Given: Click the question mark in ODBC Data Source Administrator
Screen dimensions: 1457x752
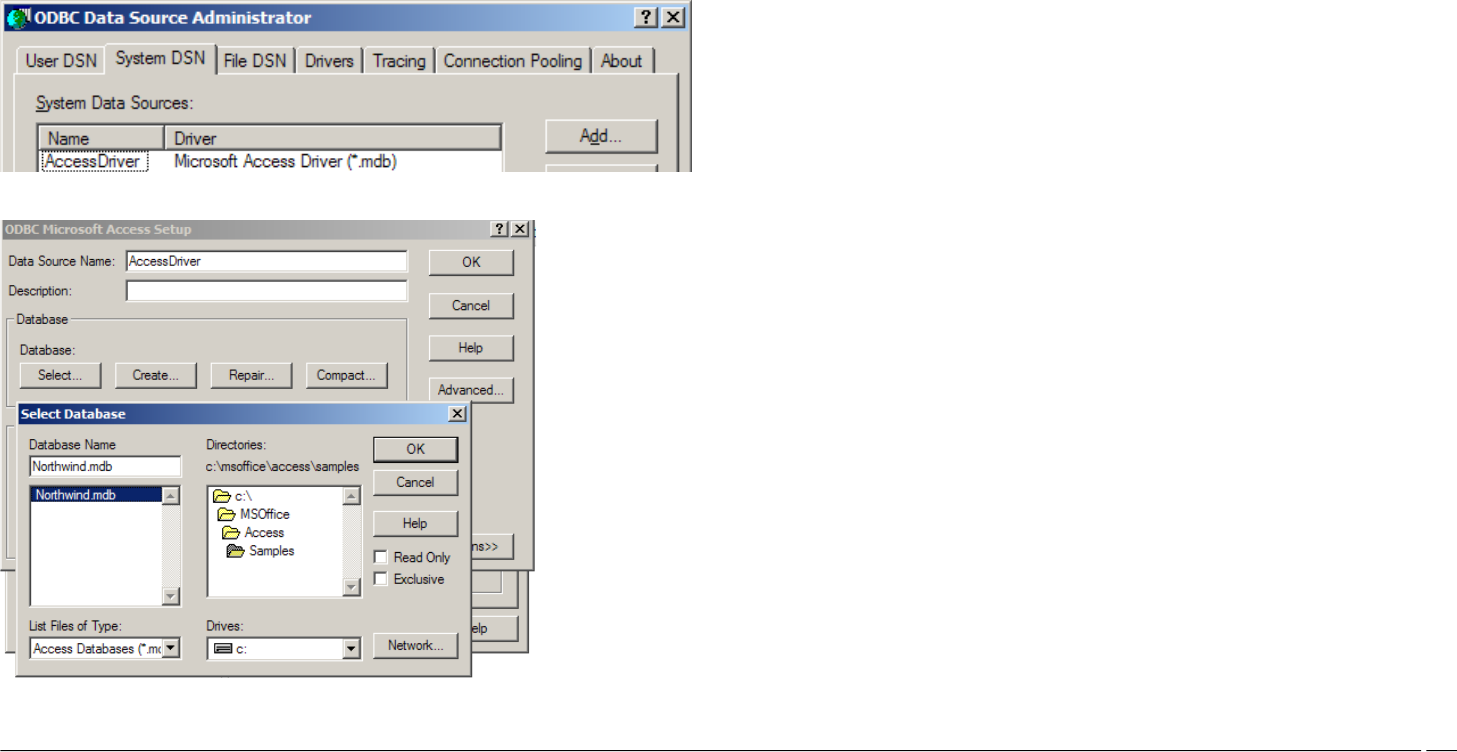Looking at the screenshot, I should click(648, 18).
